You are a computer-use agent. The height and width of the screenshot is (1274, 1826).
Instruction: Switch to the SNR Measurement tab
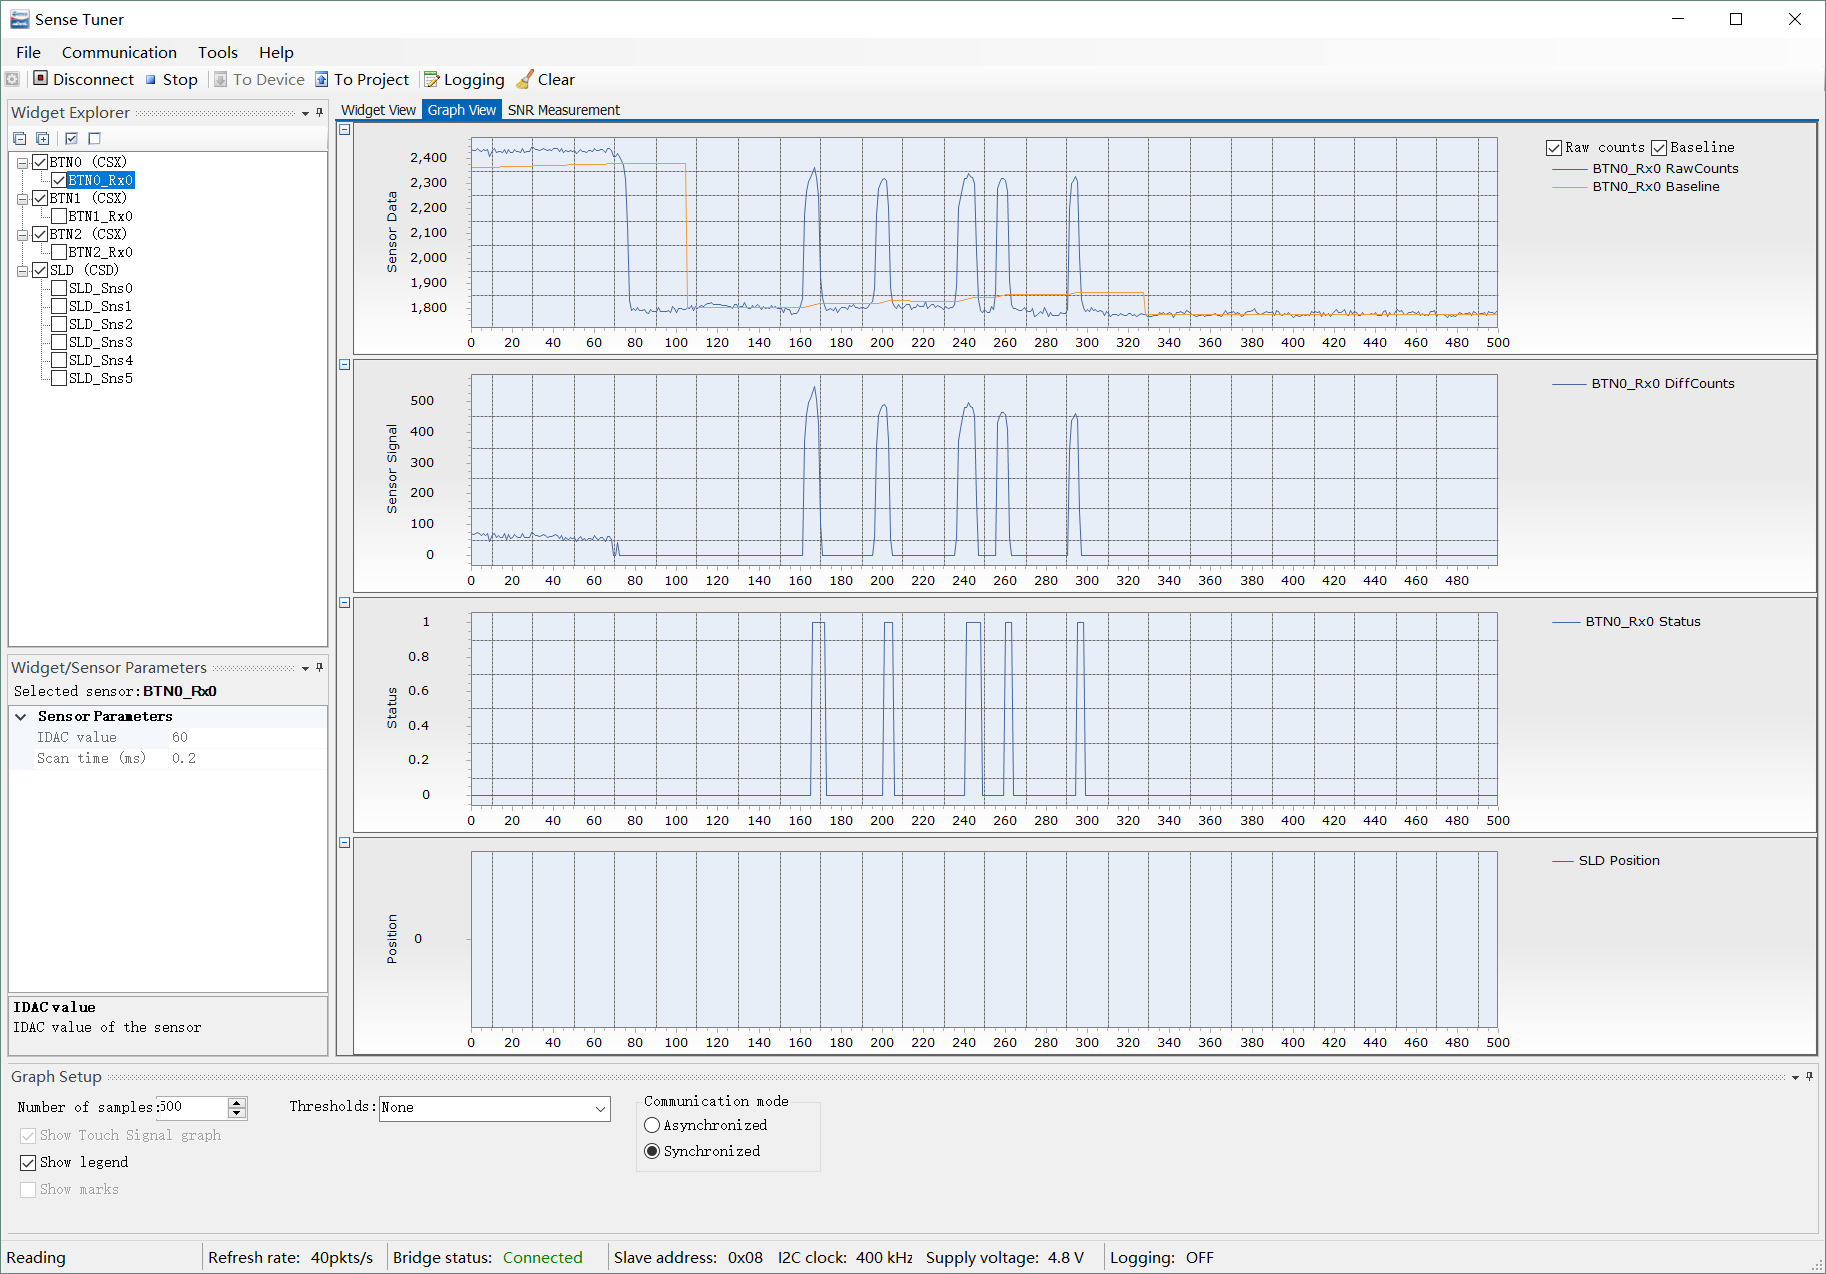pos(564,110)
